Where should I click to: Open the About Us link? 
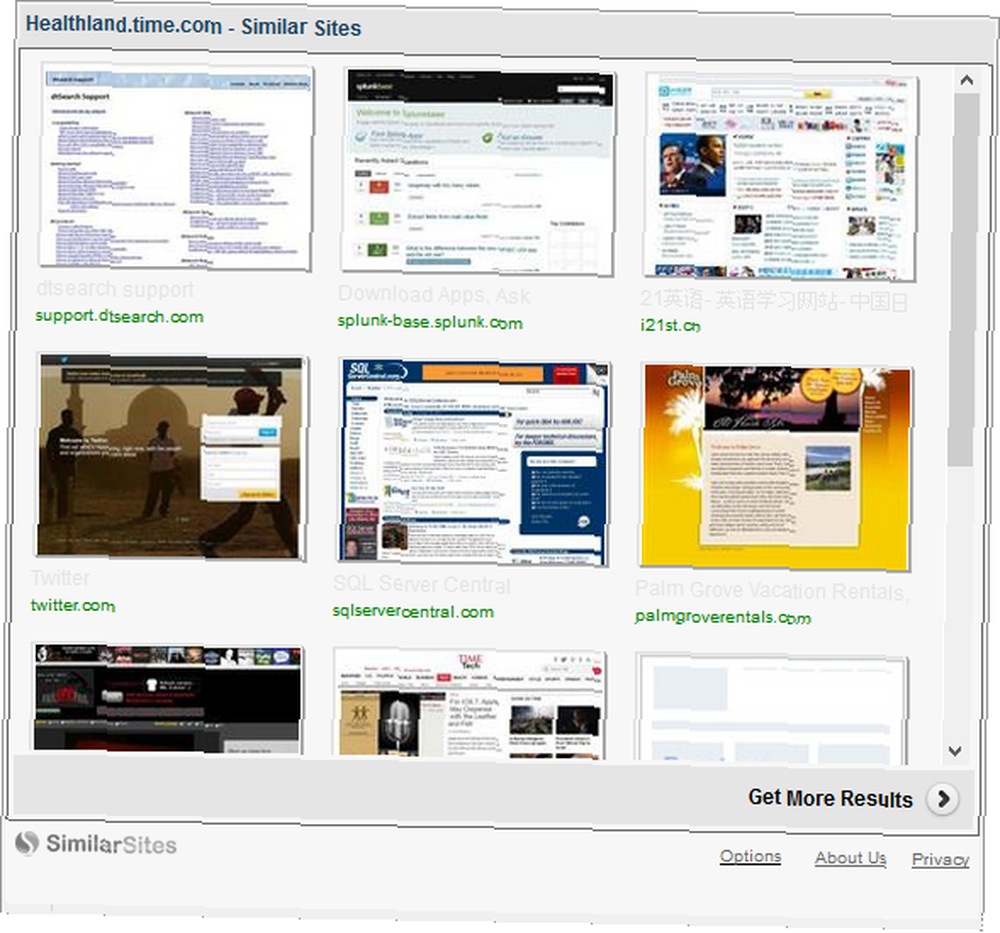[x=850, y=858]
